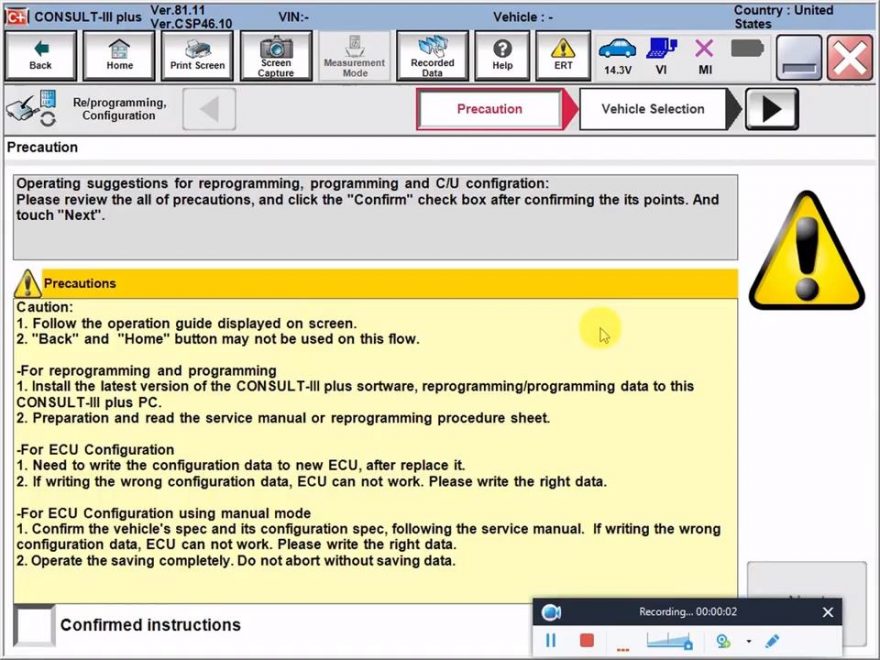This screenshot has height=660, width=880.
Task: Open Recorded Data
Action: click(432, 56)
